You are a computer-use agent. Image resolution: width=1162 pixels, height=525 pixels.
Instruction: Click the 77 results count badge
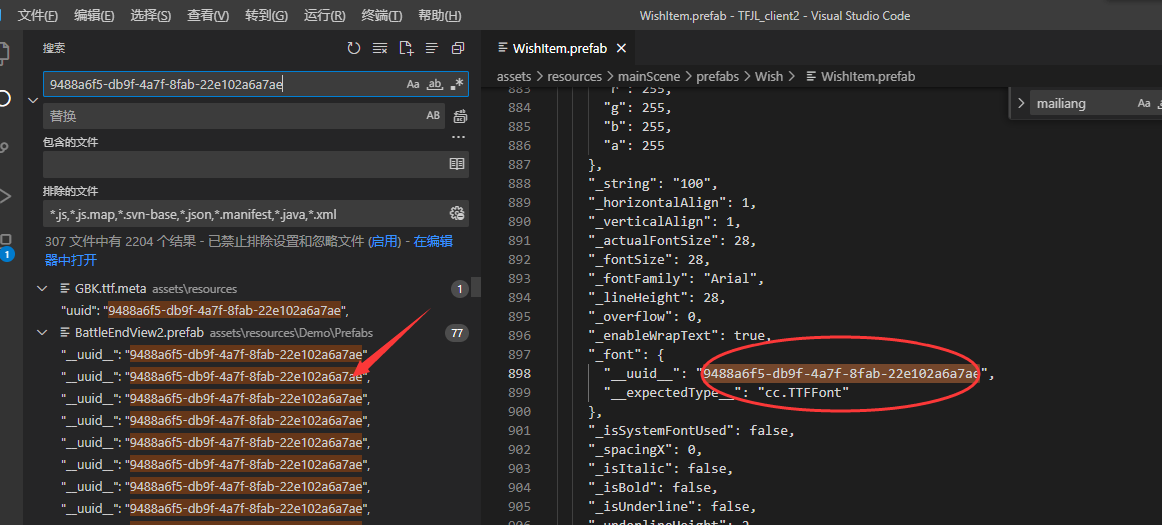click(456, 334)
